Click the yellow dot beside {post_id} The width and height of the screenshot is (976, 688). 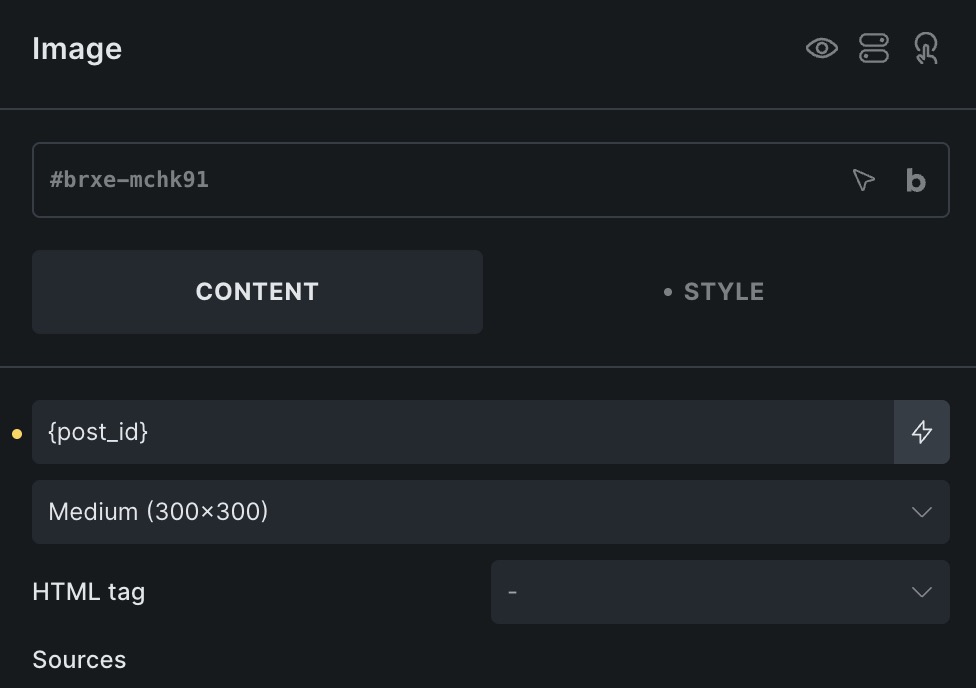[17, 434]
